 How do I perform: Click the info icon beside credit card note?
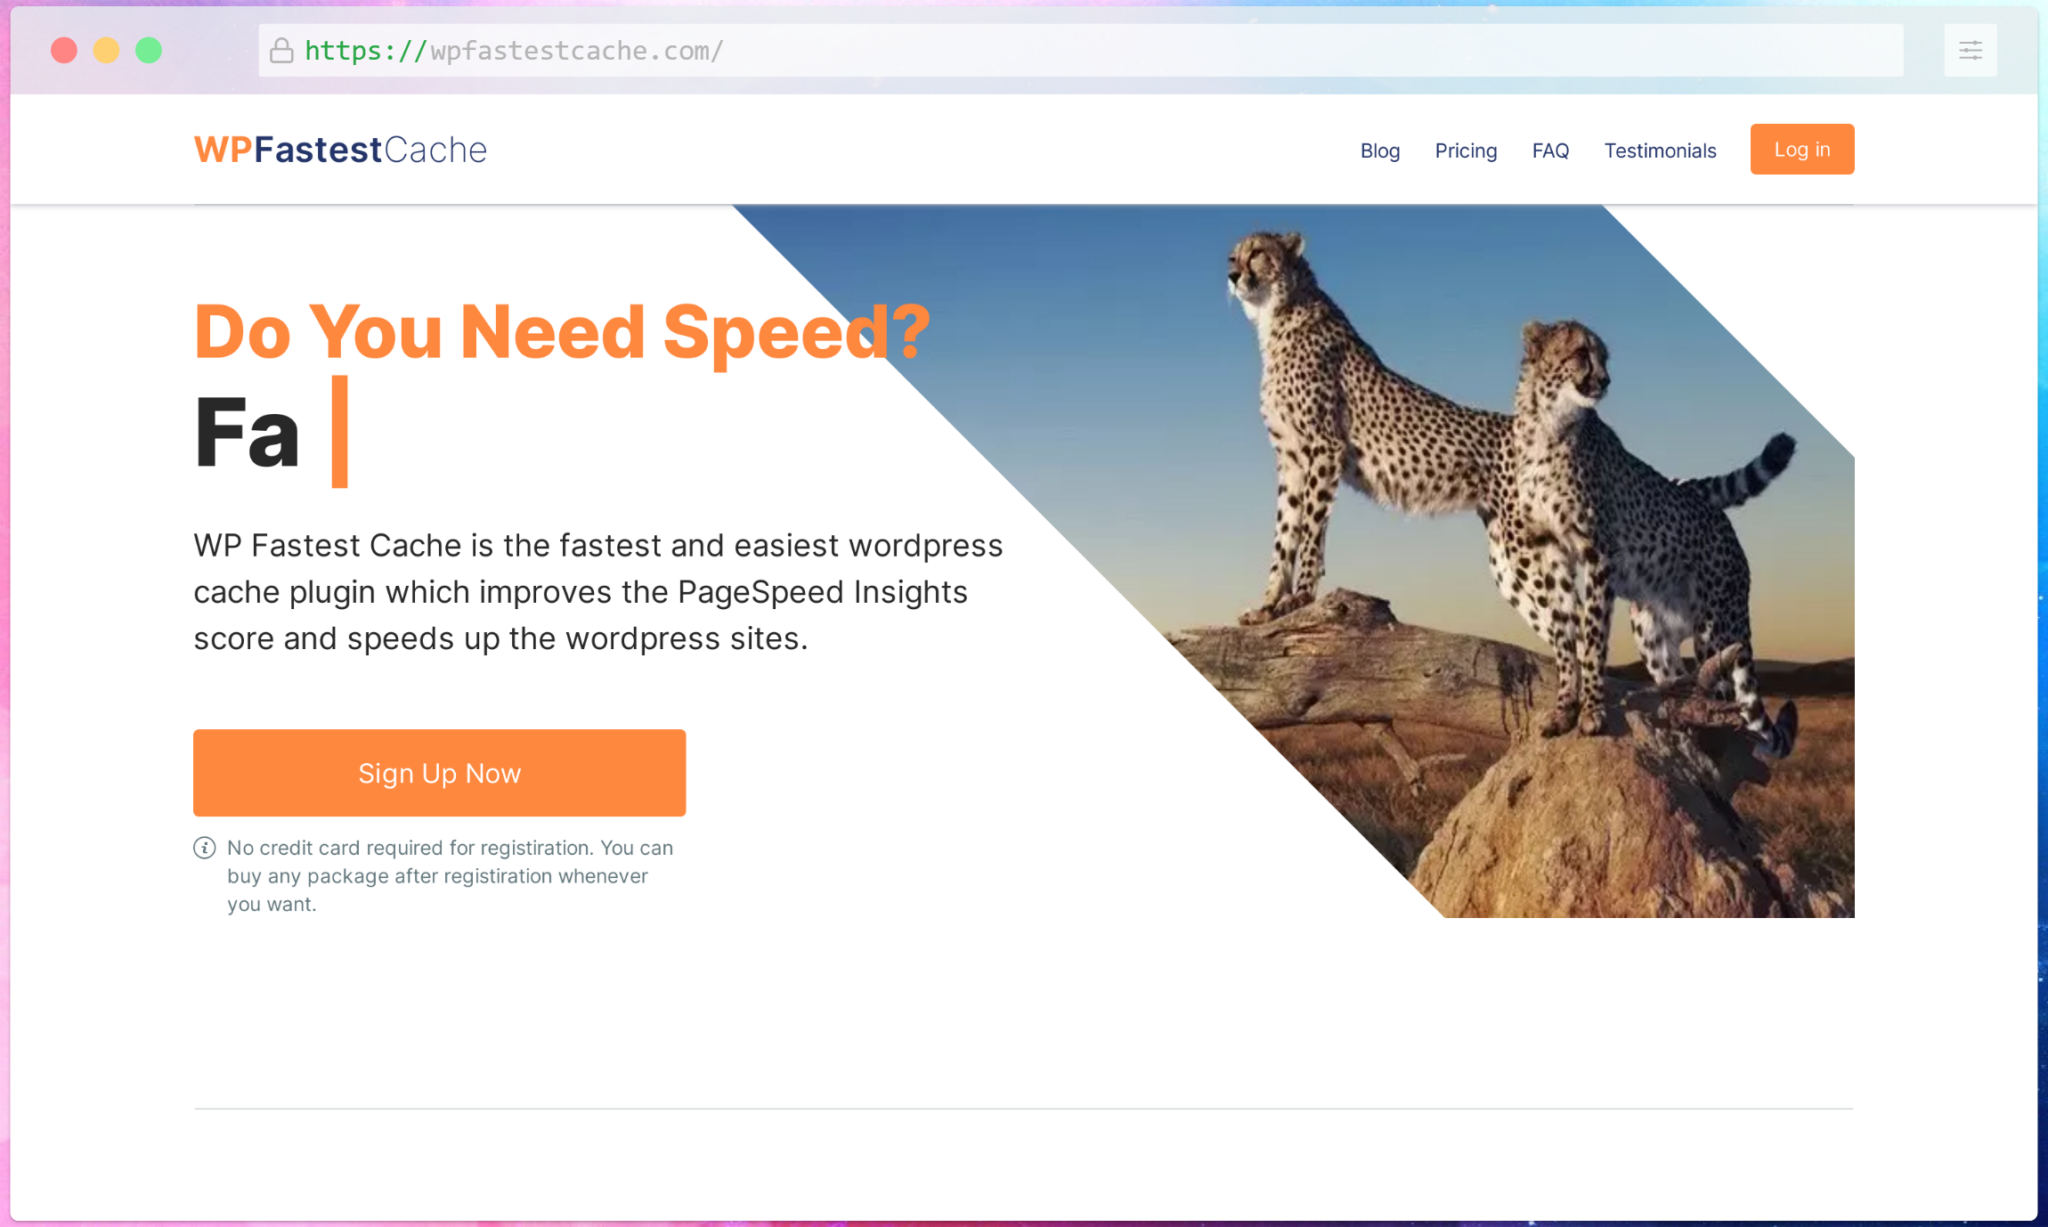[204, 848]
